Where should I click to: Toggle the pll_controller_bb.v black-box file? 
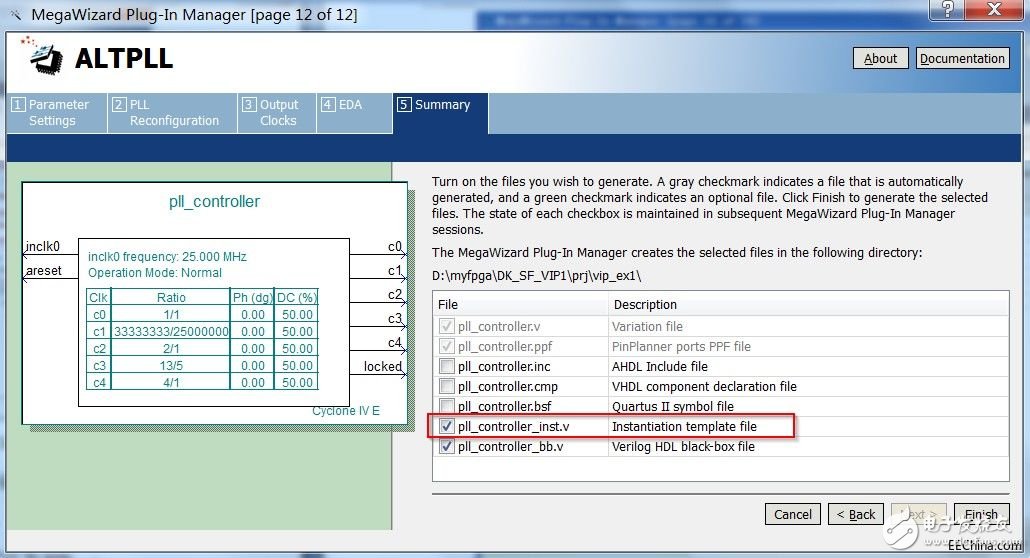pyautogui.click(x=446, y=447)
